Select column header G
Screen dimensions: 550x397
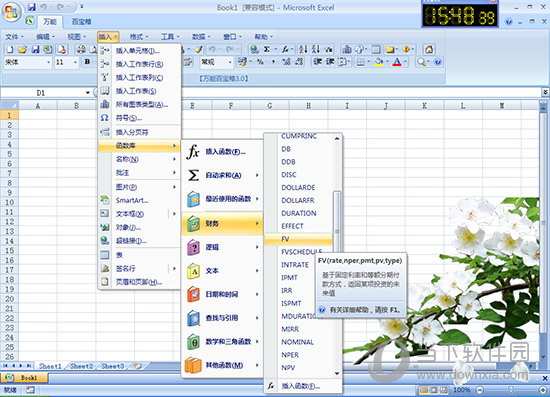(x=270, y=106)
